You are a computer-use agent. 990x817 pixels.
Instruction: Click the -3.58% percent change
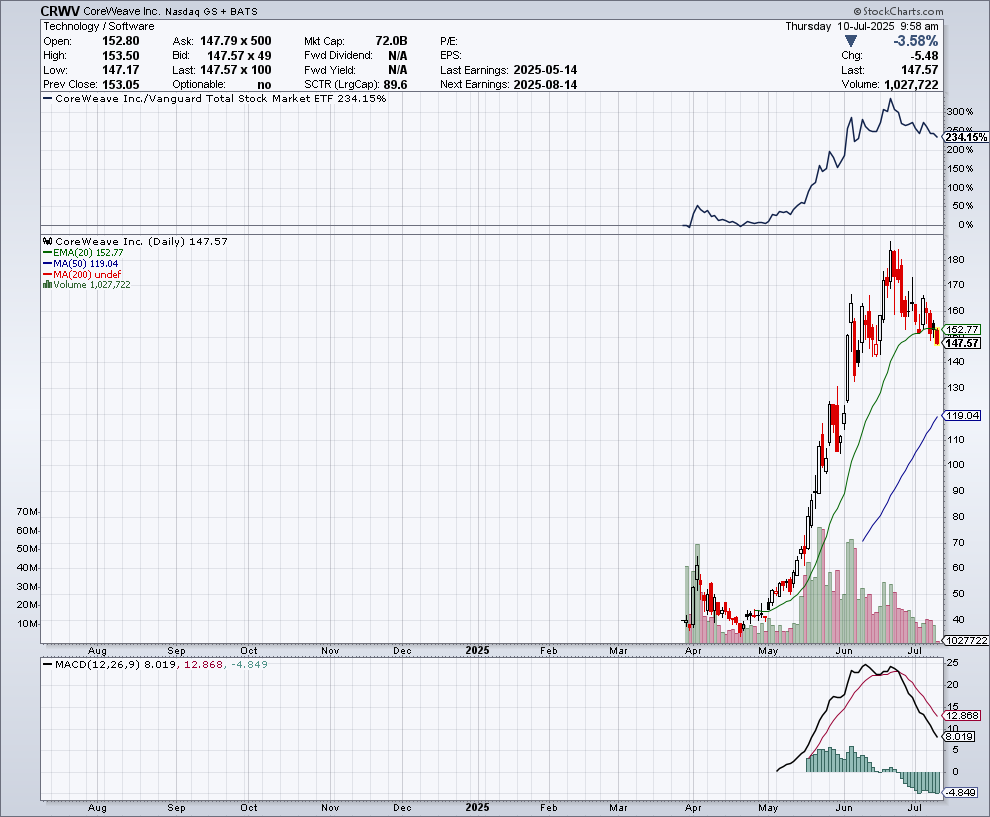coord(915,41)
